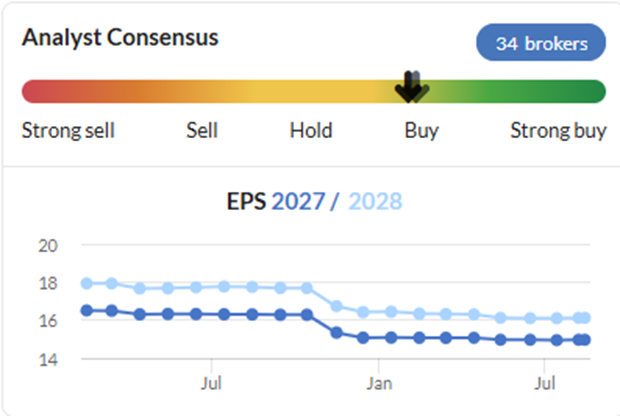
Task: Click the black consensus arrow marker
Action: (412, 87)
